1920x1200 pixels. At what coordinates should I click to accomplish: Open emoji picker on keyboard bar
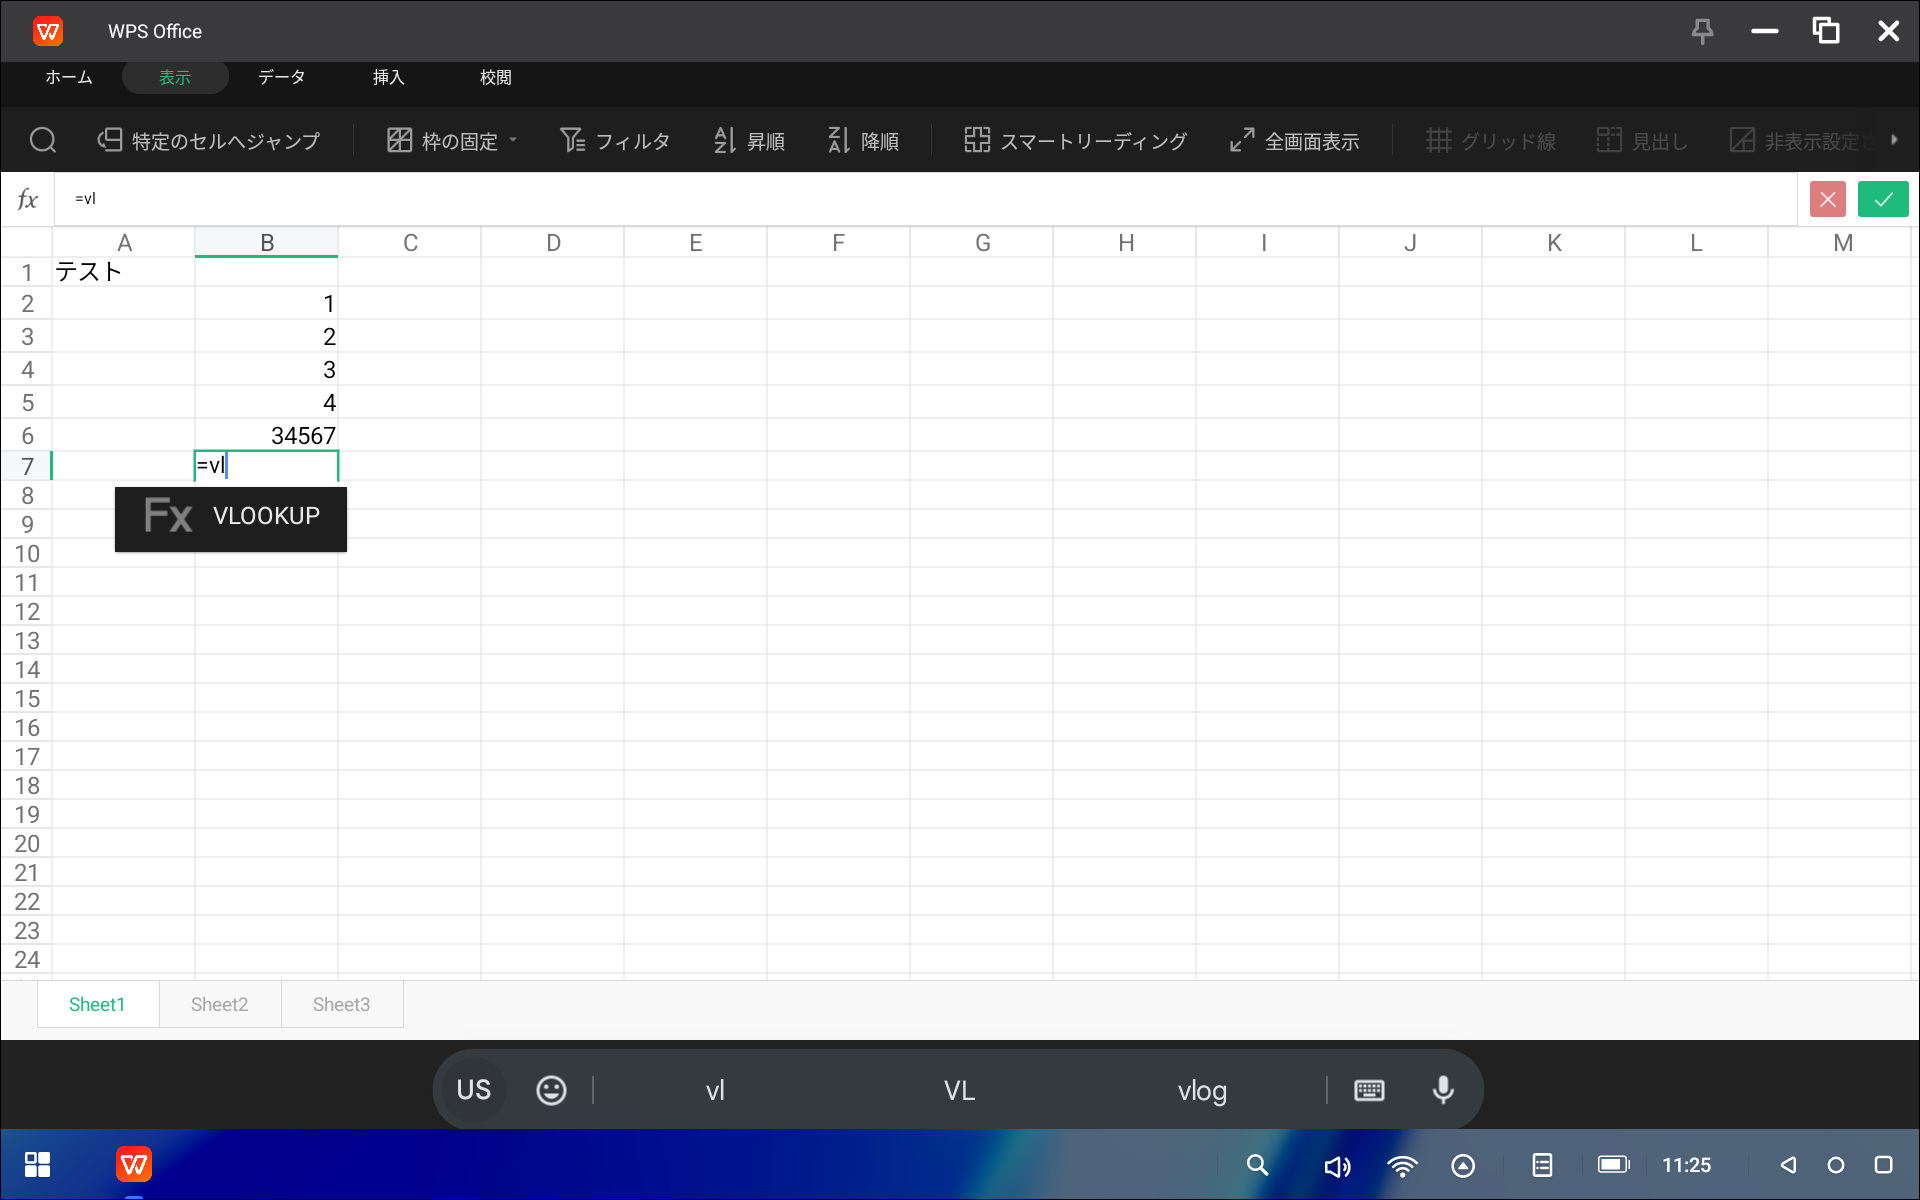pos(551,1090)
